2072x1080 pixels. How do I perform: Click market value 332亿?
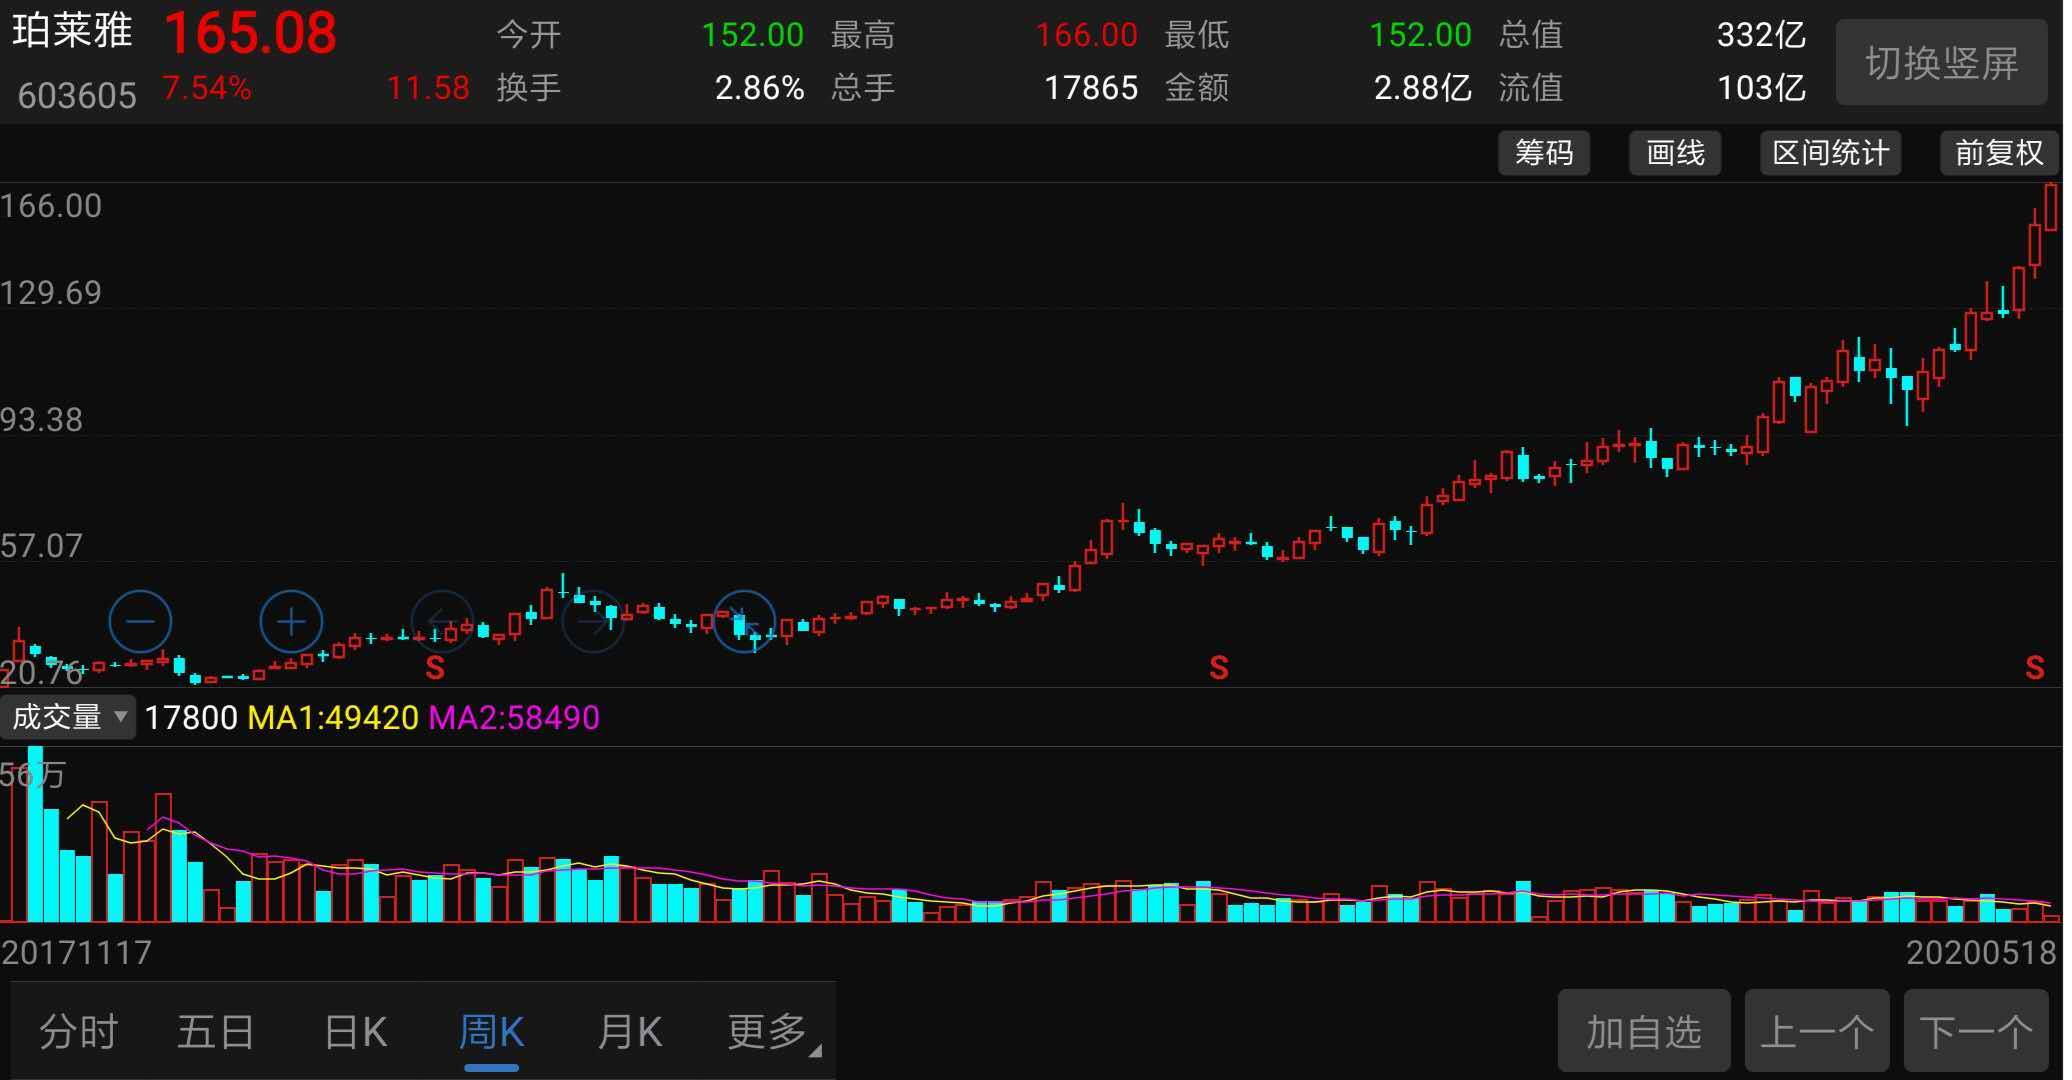[1761, 35]
